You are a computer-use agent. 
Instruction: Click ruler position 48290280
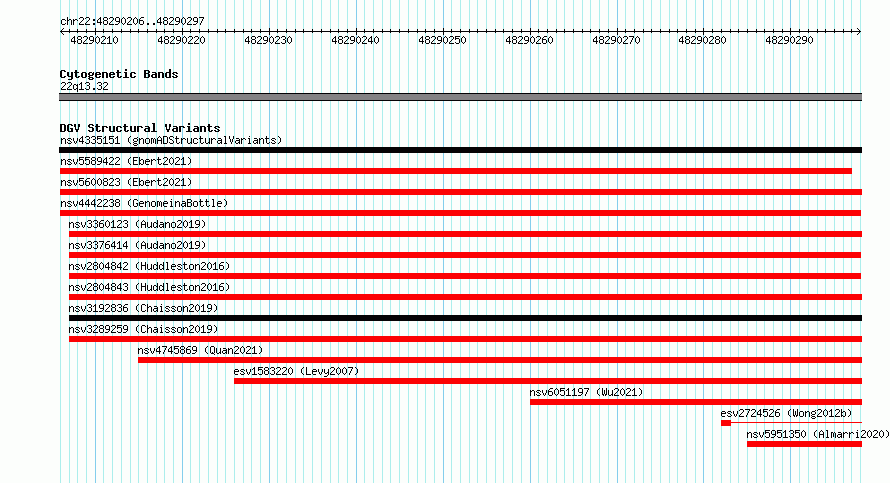[702, 40]
